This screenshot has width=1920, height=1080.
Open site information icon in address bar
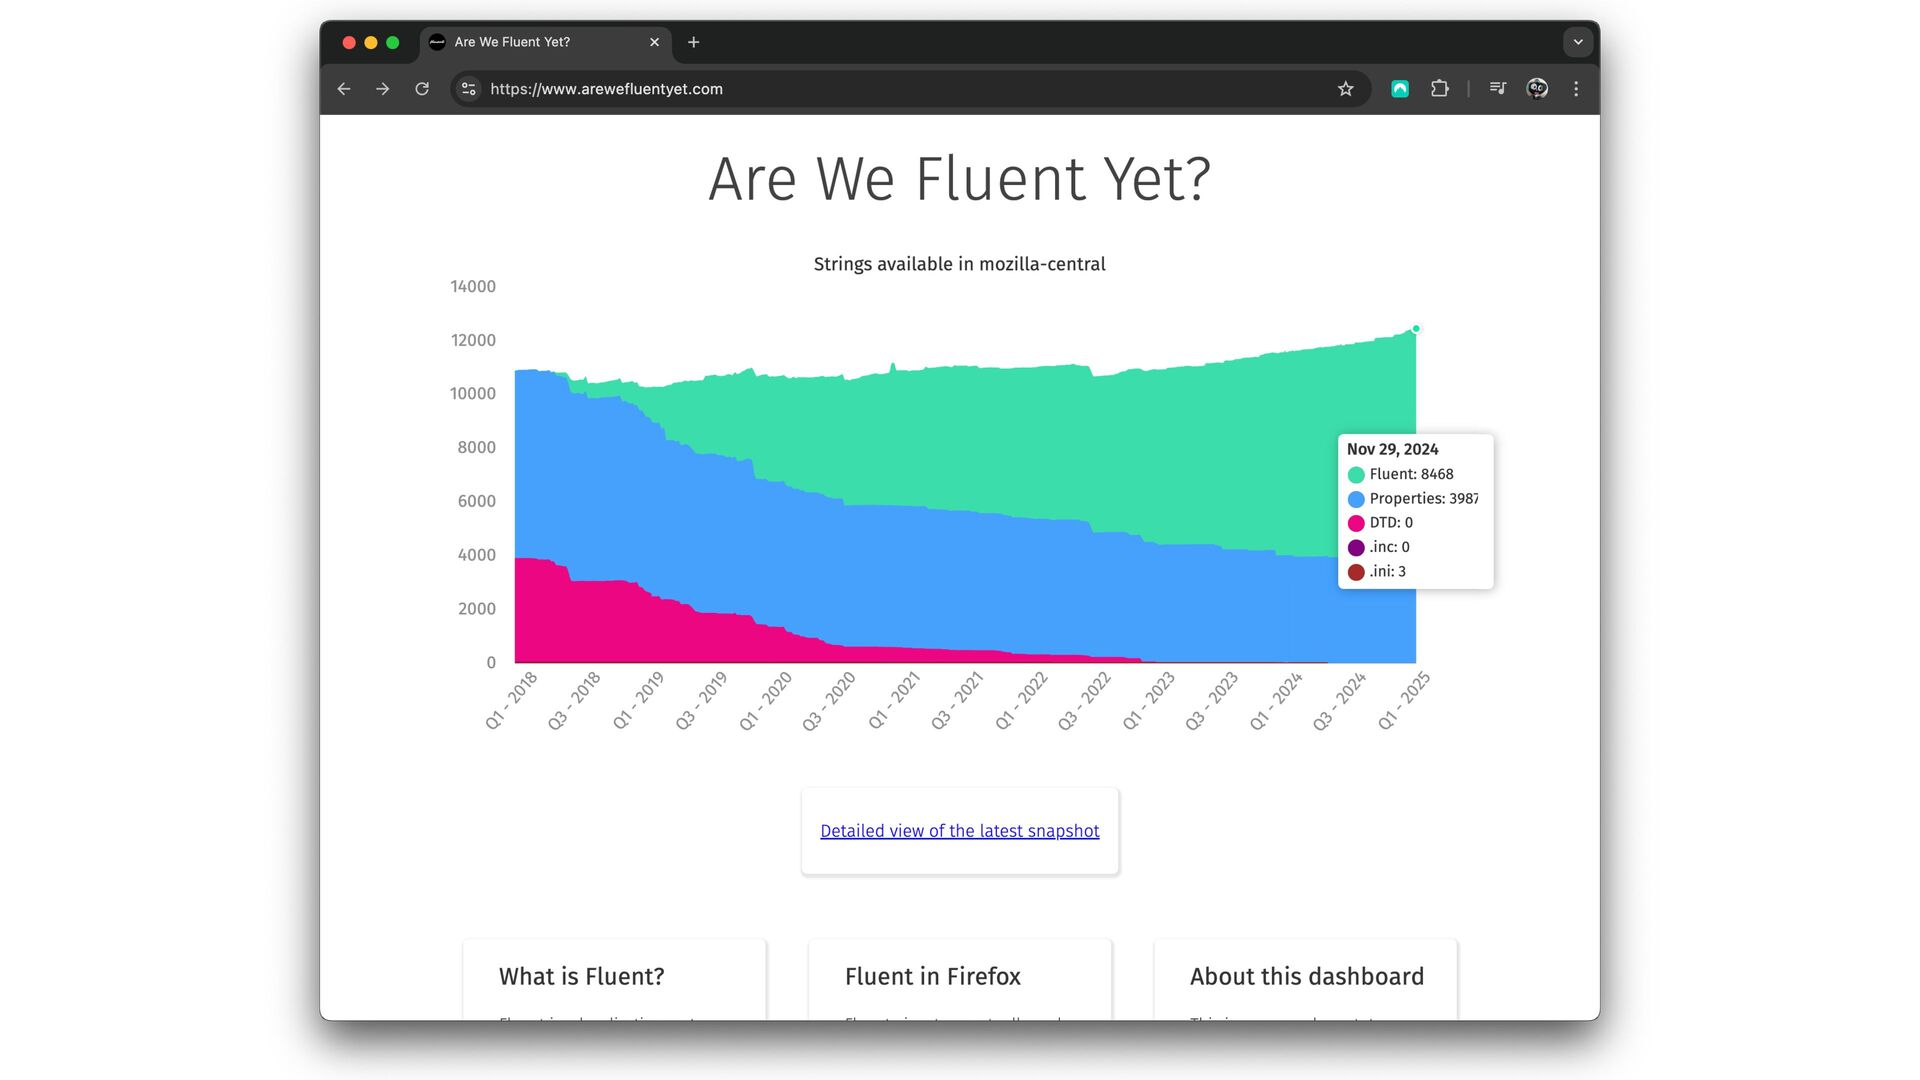[x=468, y=89]
